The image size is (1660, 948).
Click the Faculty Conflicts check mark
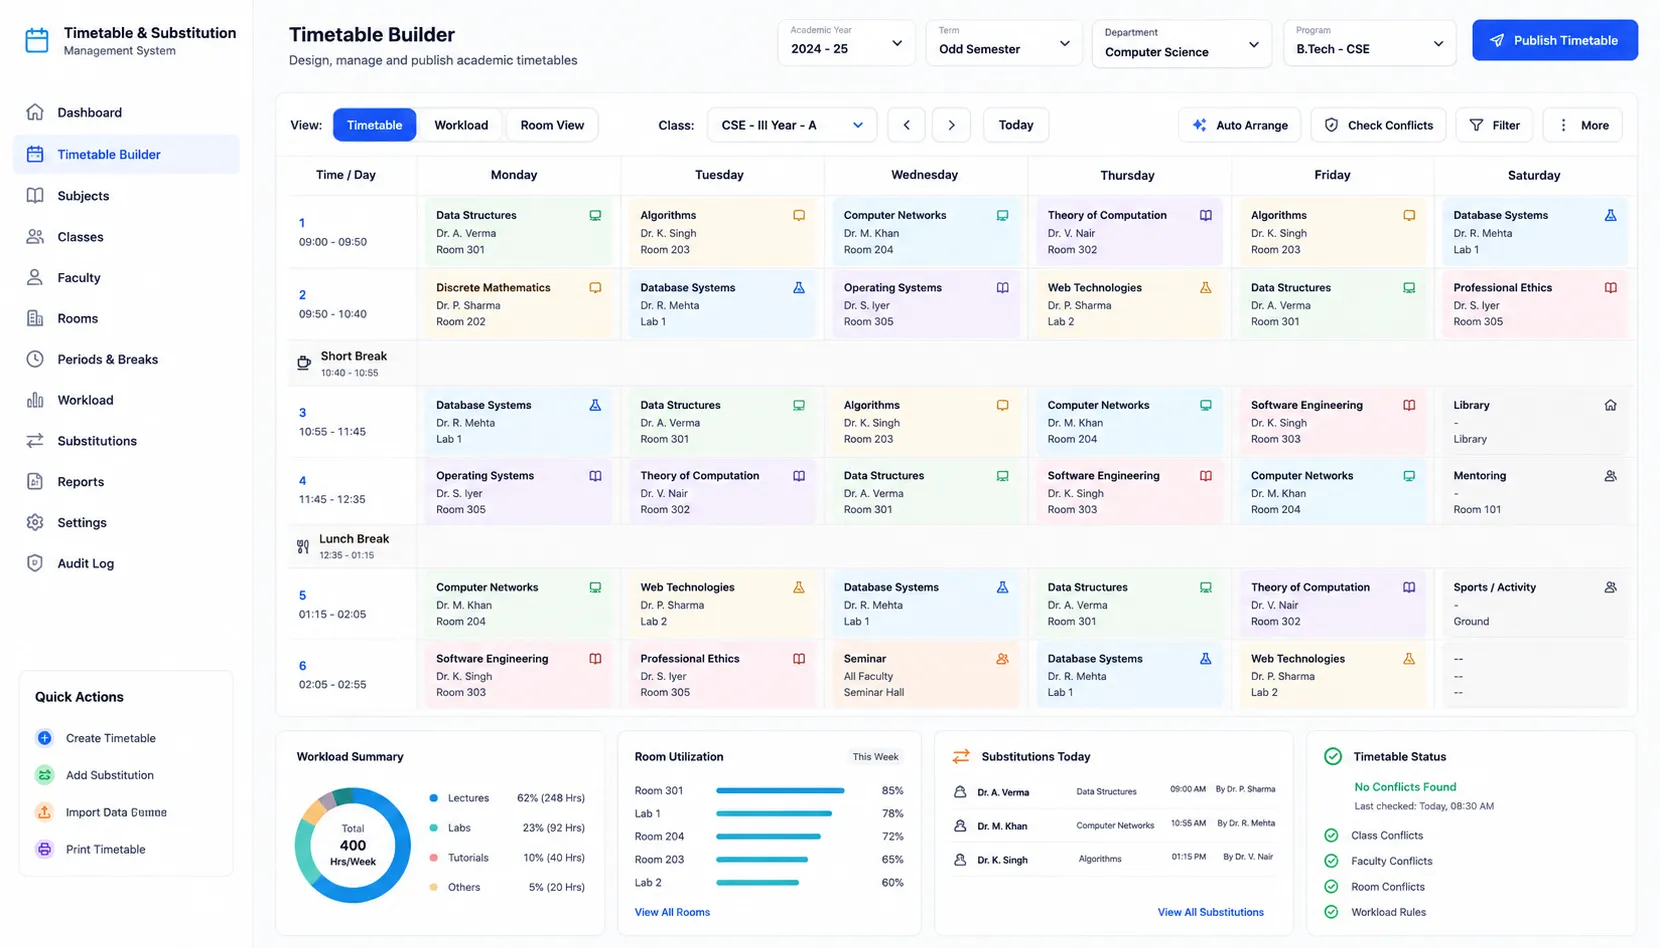pos(1331,861)
